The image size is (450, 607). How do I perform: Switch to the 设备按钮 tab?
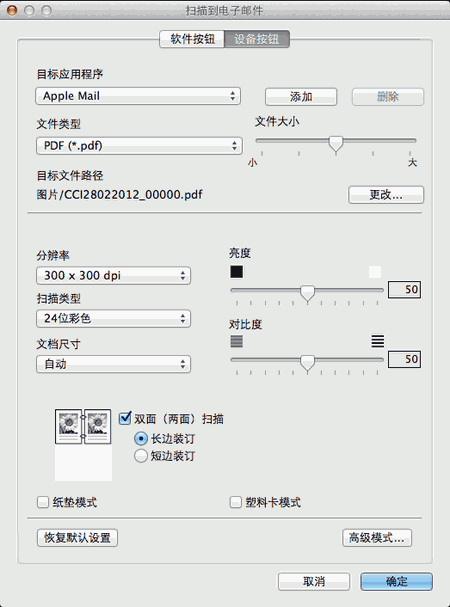257,39
